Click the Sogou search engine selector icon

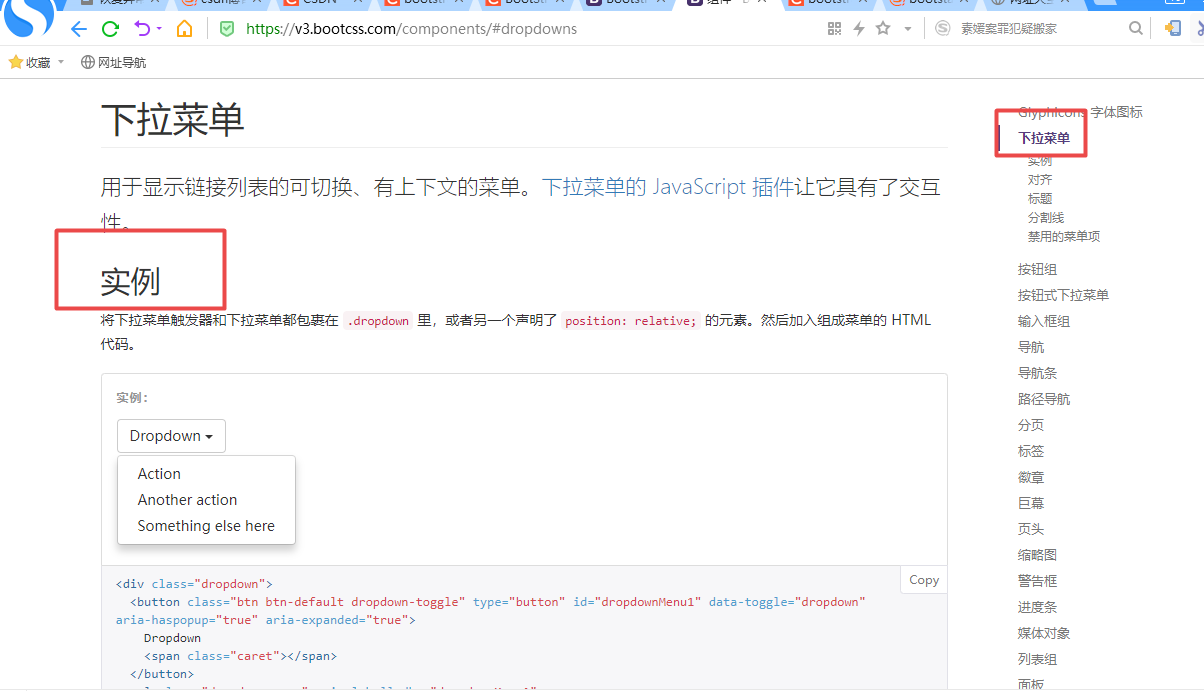(x=943, y=29)
